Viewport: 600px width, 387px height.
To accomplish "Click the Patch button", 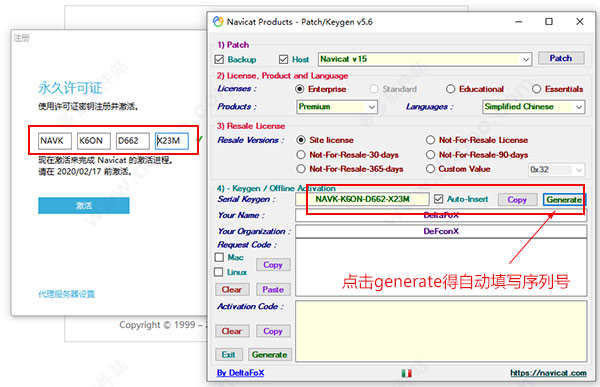I will click(x=561, y=58).
